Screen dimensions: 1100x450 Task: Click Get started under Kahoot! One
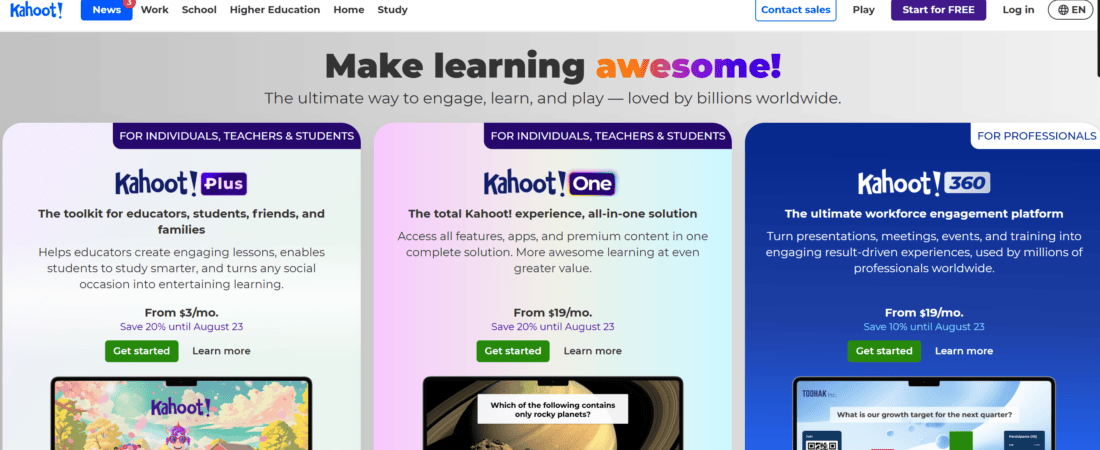(x=513, y=351)
